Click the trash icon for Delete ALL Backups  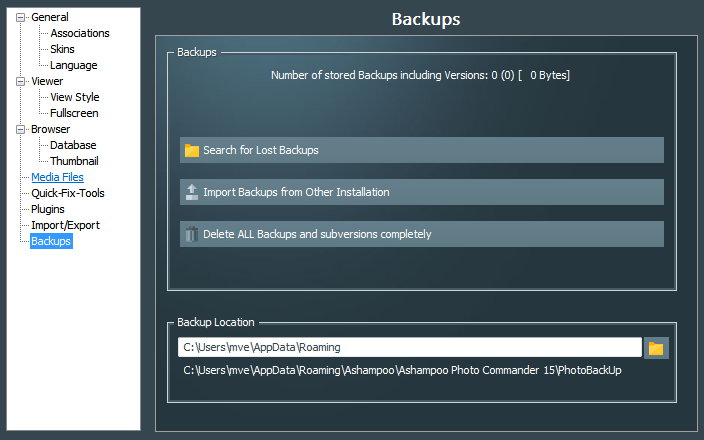(192, 234)
